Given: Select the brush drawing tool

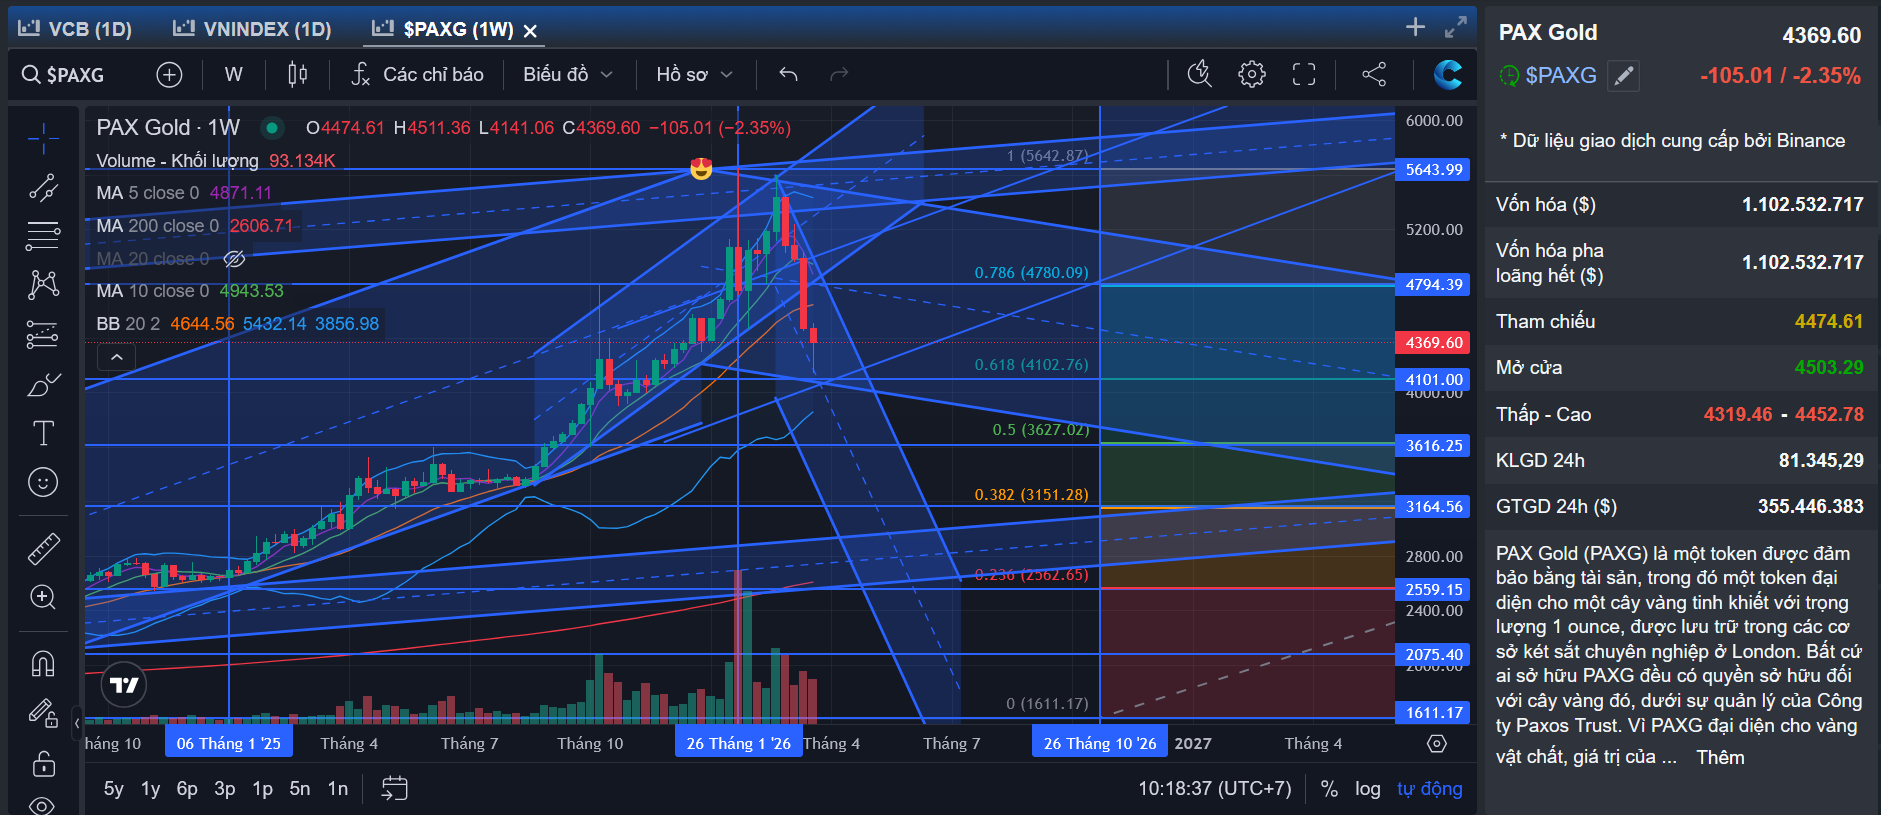Looking at the screenshot, I should (x=43, y=384).
